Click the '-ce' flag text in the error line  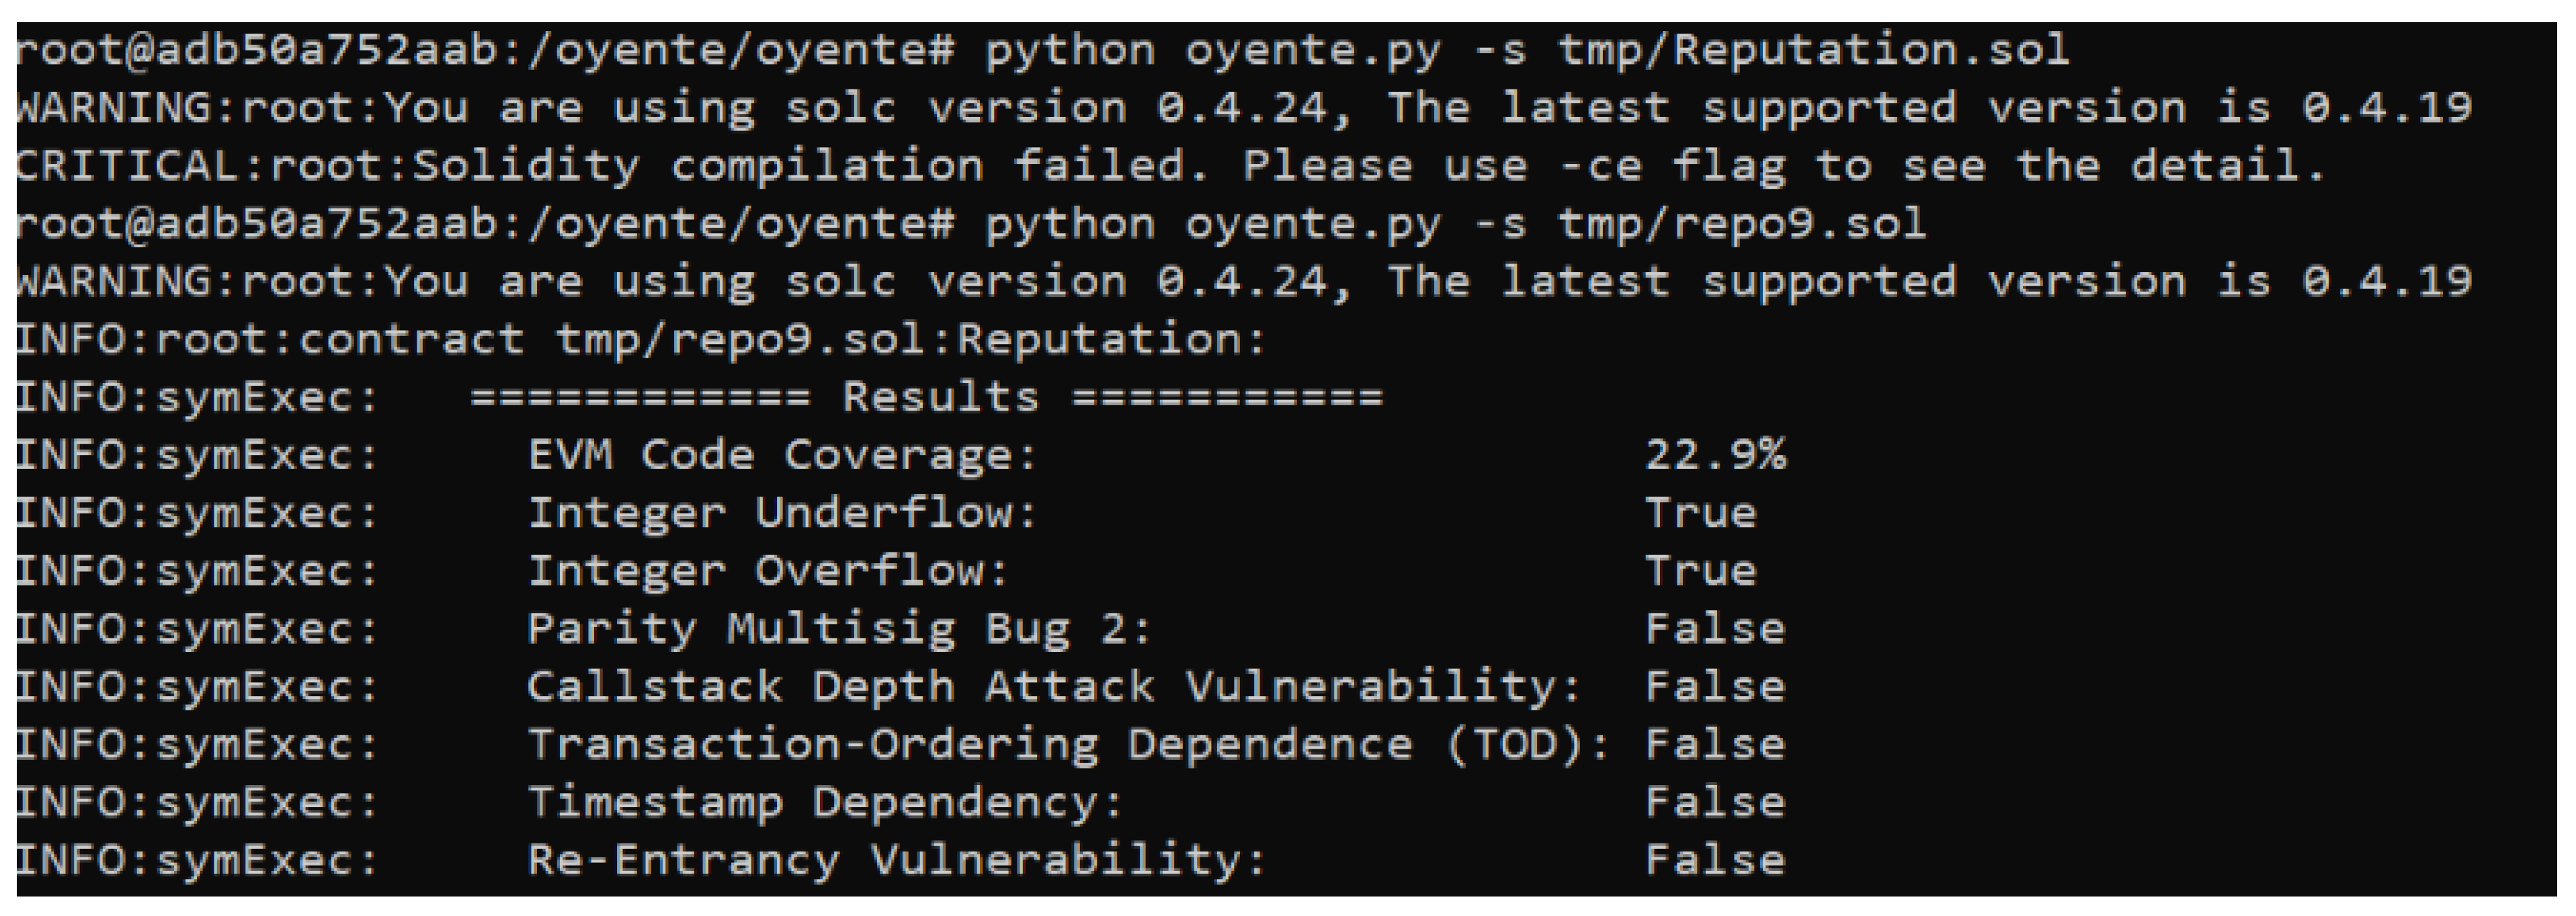(x=1600, y=166)
